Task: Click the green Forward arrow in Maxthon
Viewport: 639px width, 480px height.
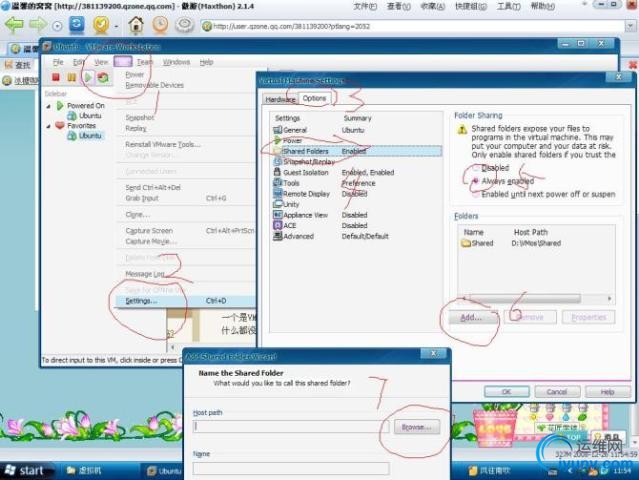Action: tap(38, 25)
